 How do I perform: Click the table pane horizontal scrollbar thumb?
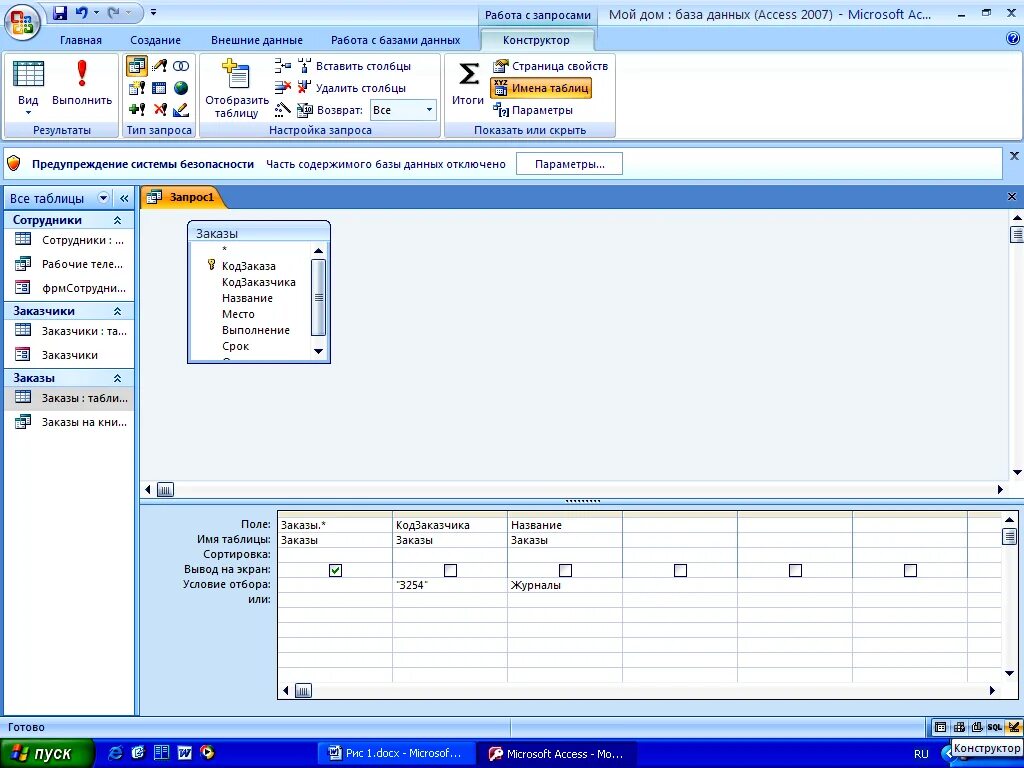[165, 490]
